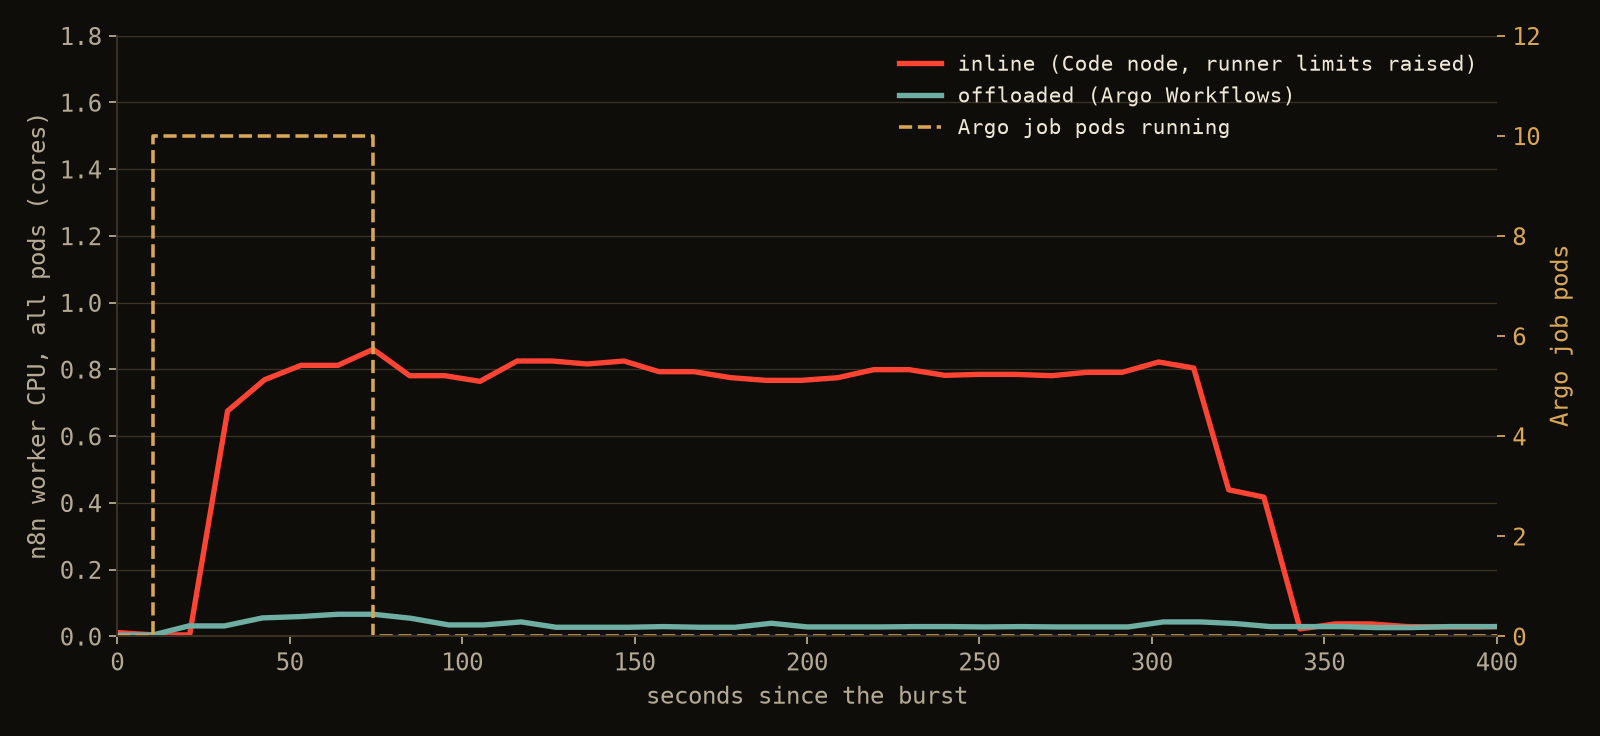
Task: Select the "offloaded (Argo Workflows)" legend label
Action: 1126,96
